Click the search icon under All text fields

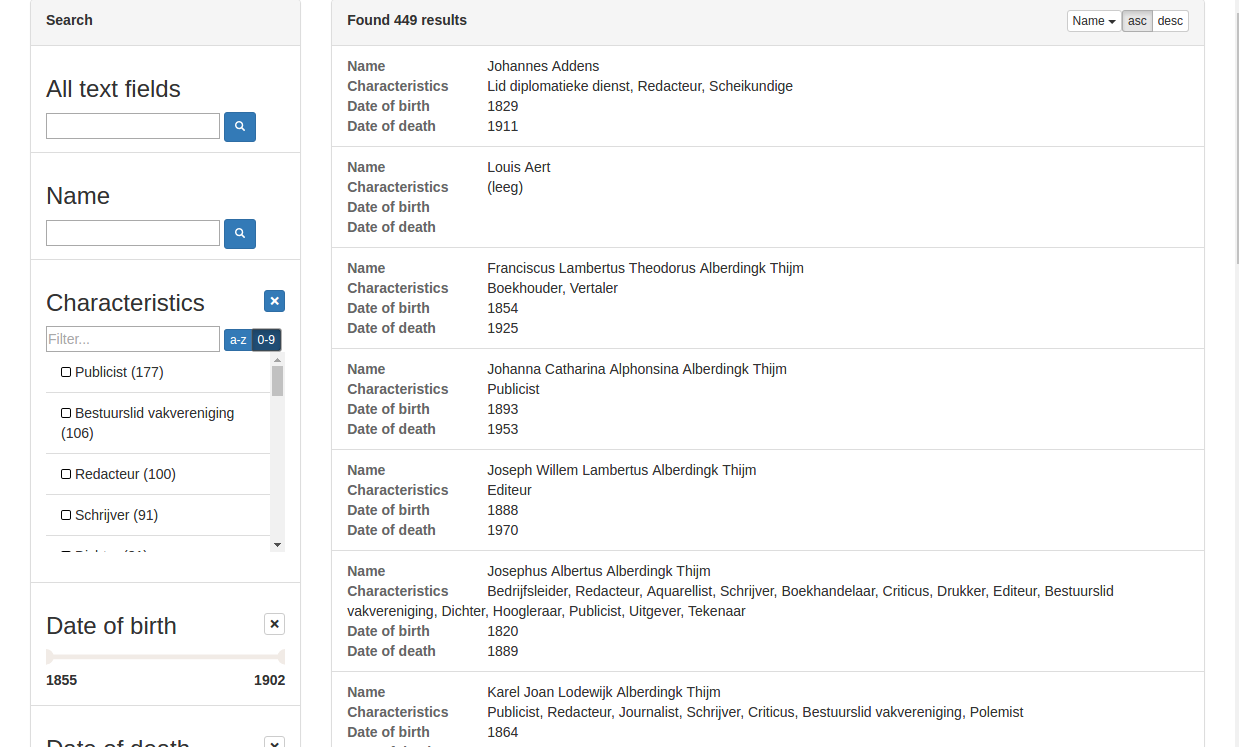click(x=240, y=127)
